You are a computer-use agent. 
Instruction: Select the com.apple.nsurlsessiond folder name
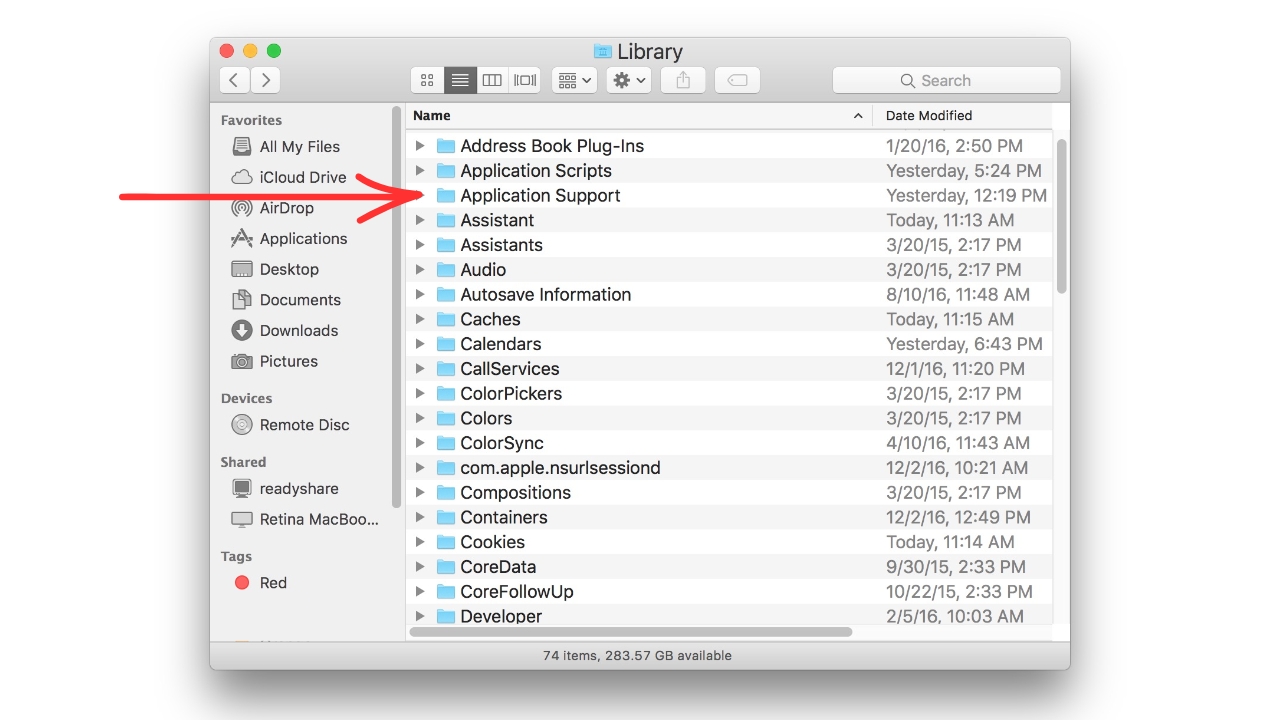tap(560, 468)
